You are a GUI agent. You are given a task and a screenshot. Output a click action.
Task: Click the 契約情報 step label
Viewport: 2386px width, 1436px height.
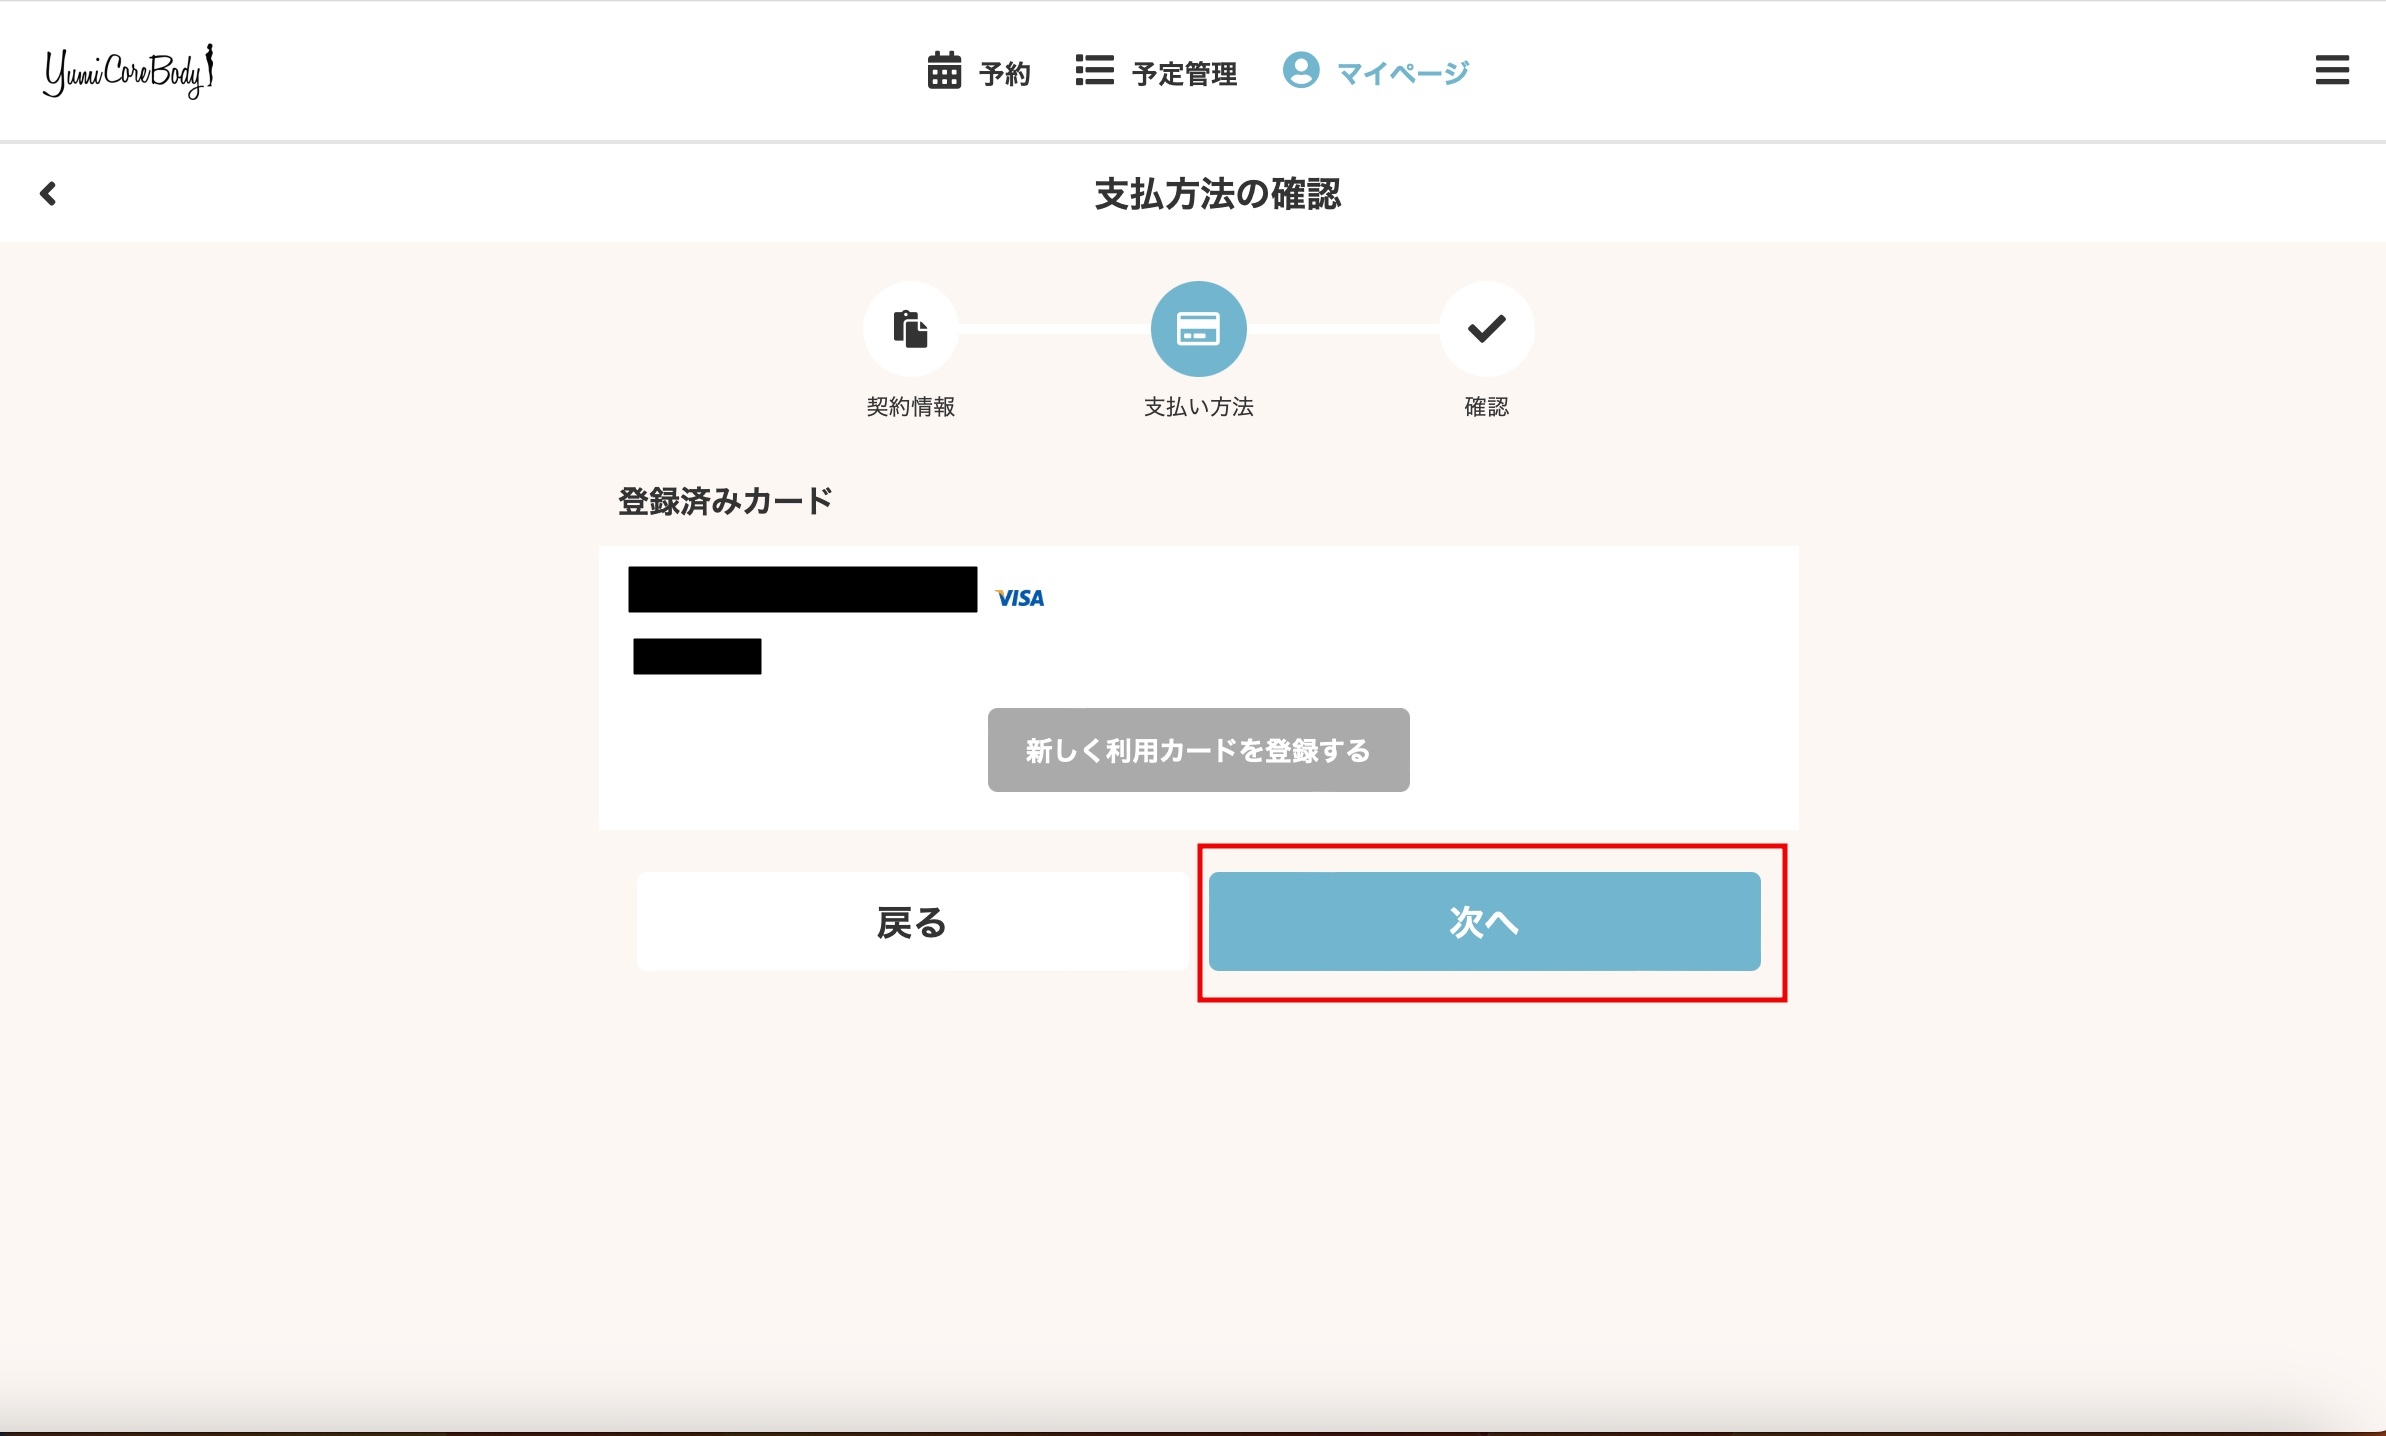pos(910,407)
